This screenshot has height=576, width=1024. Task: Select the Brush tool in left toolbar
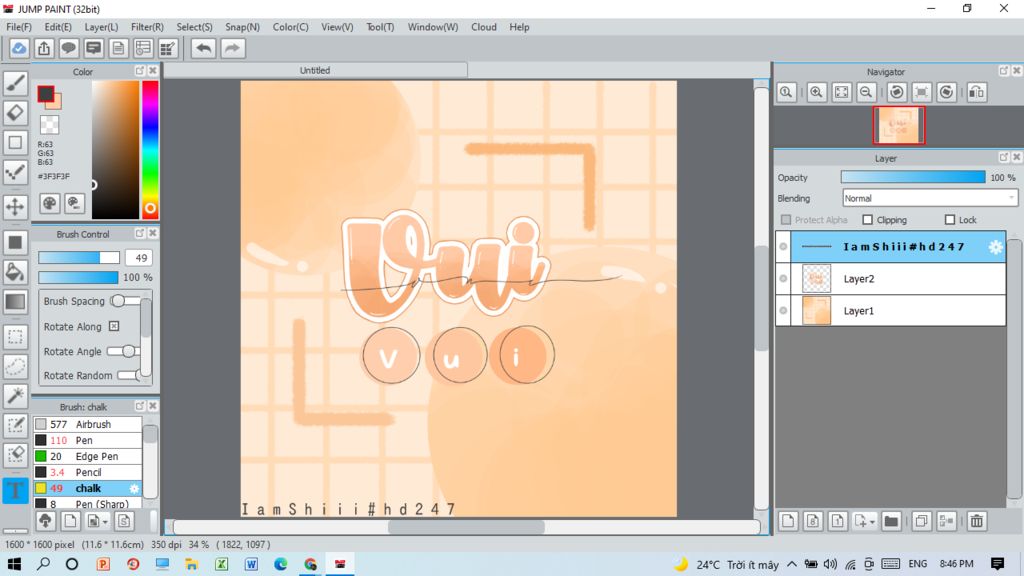(15, 84)
